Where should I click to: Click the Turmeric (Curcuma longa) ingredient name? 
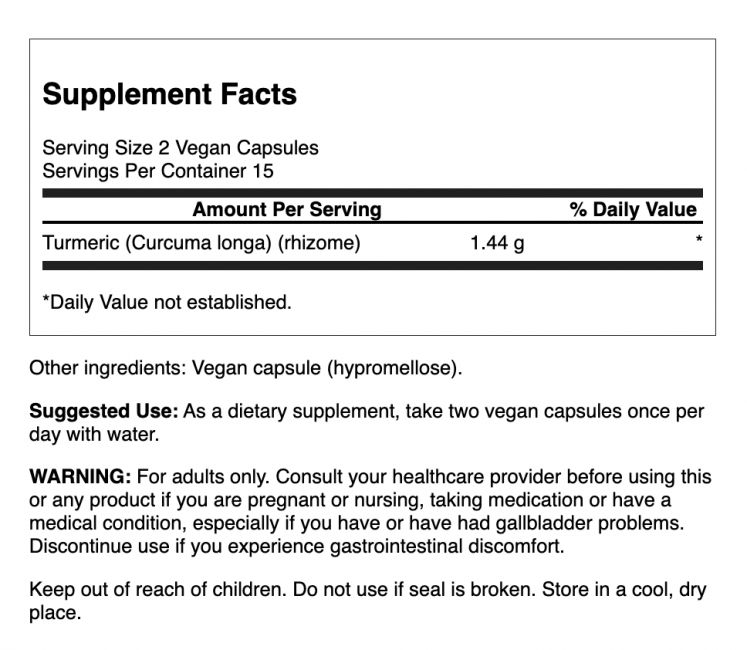[x=200, y=242]
